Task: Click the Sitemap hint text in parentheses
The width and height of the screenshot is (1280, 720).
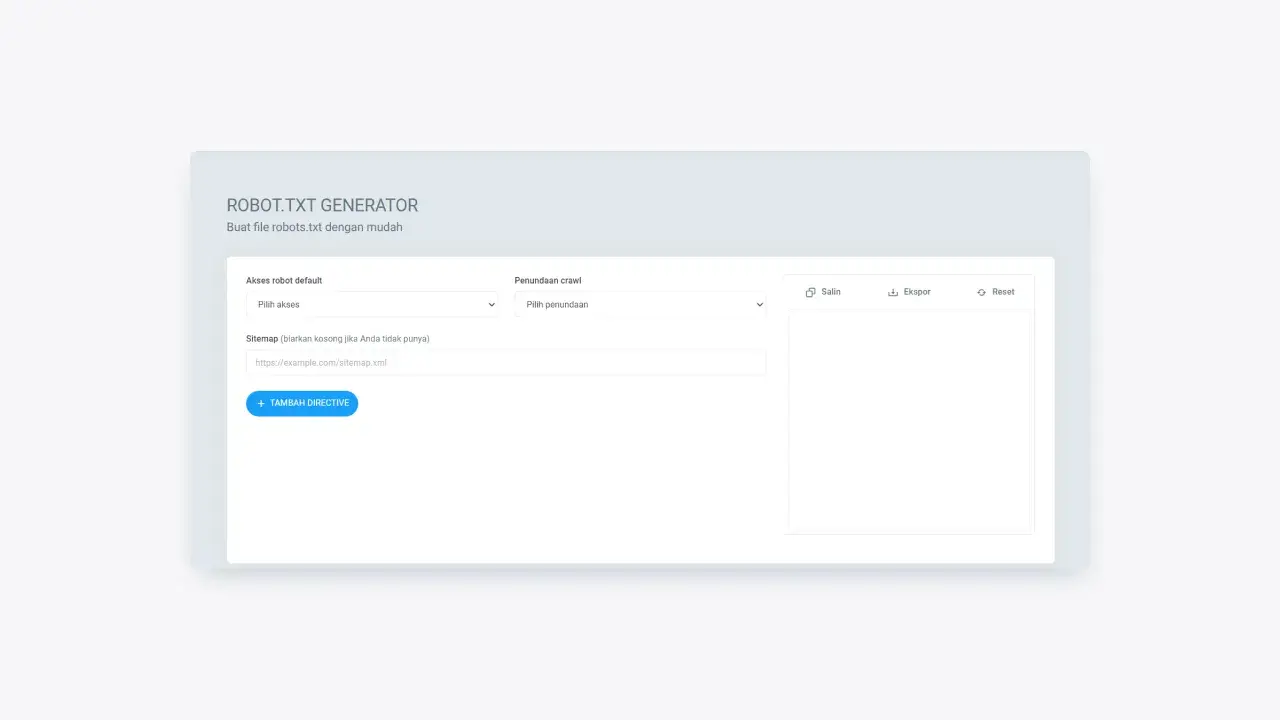Action: (x=355, y=339)
